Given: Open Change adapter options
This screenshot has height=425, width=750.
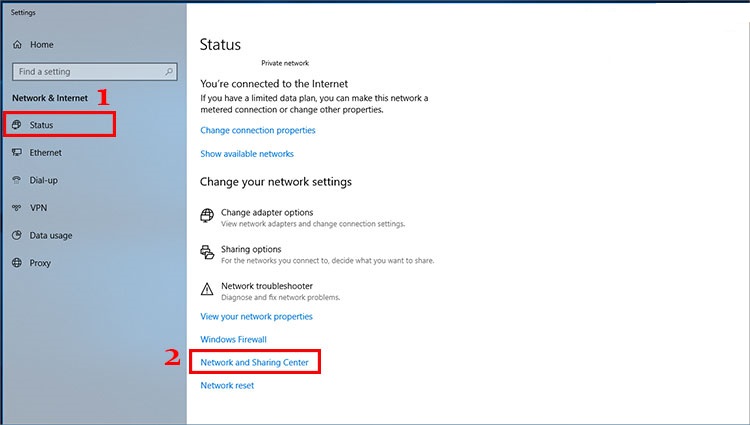Looking at the screenshot, I should (267, 212).
